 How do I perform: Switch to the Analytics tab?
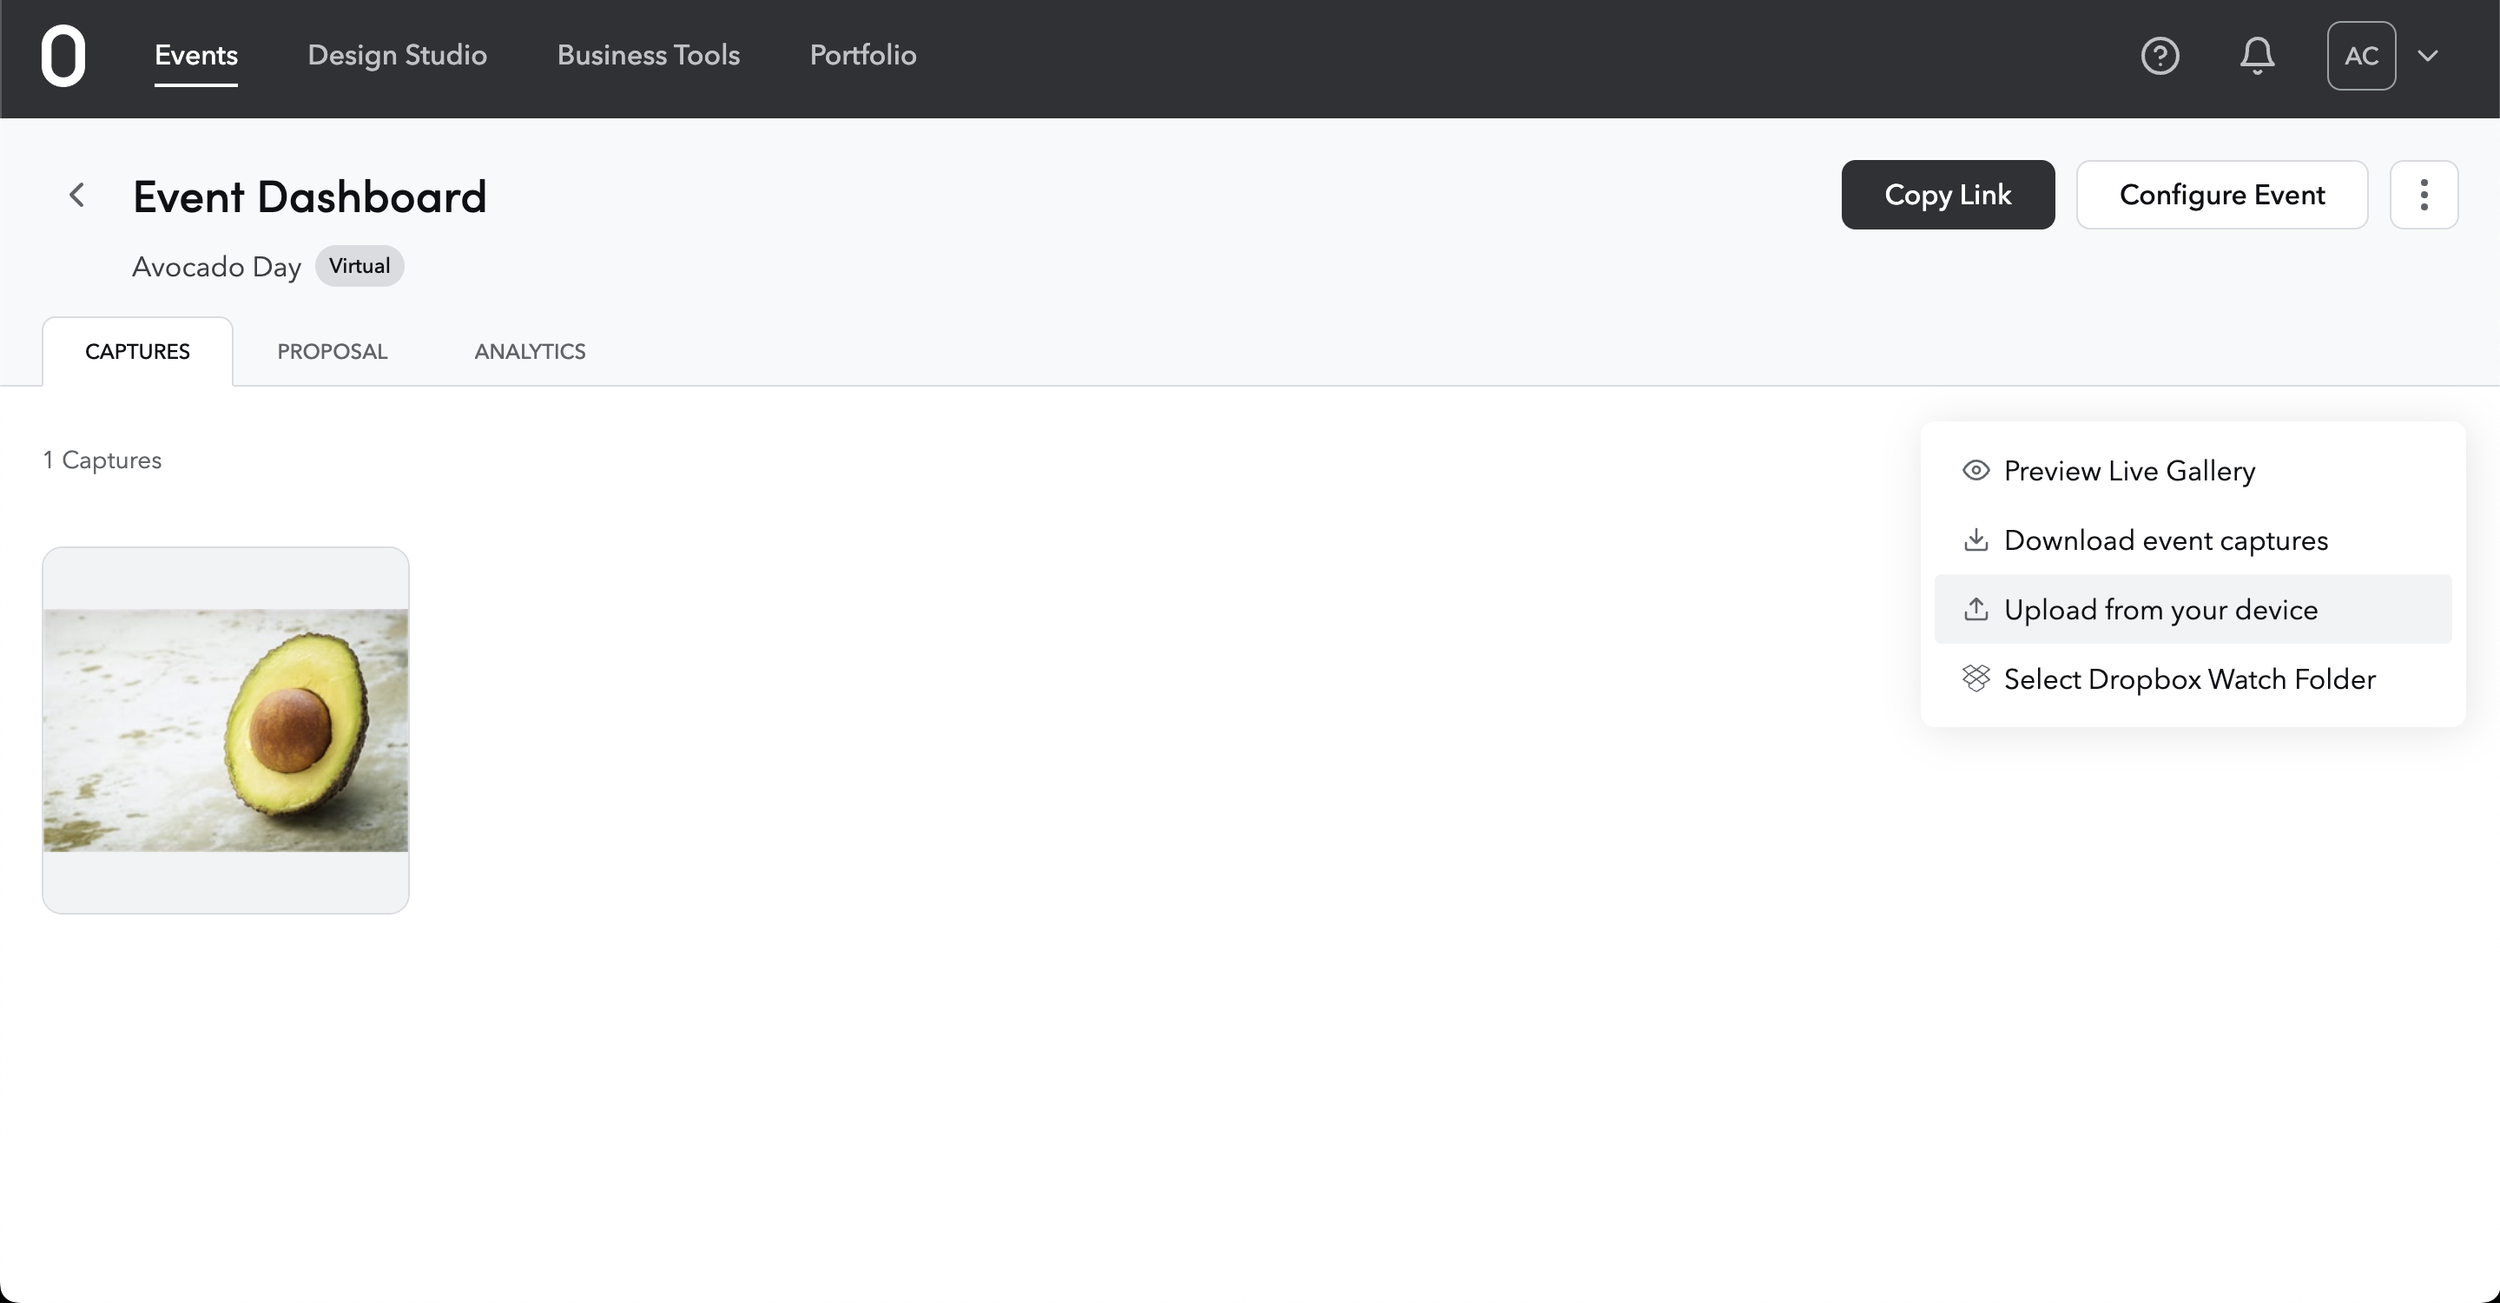click(x=530, y=351)
